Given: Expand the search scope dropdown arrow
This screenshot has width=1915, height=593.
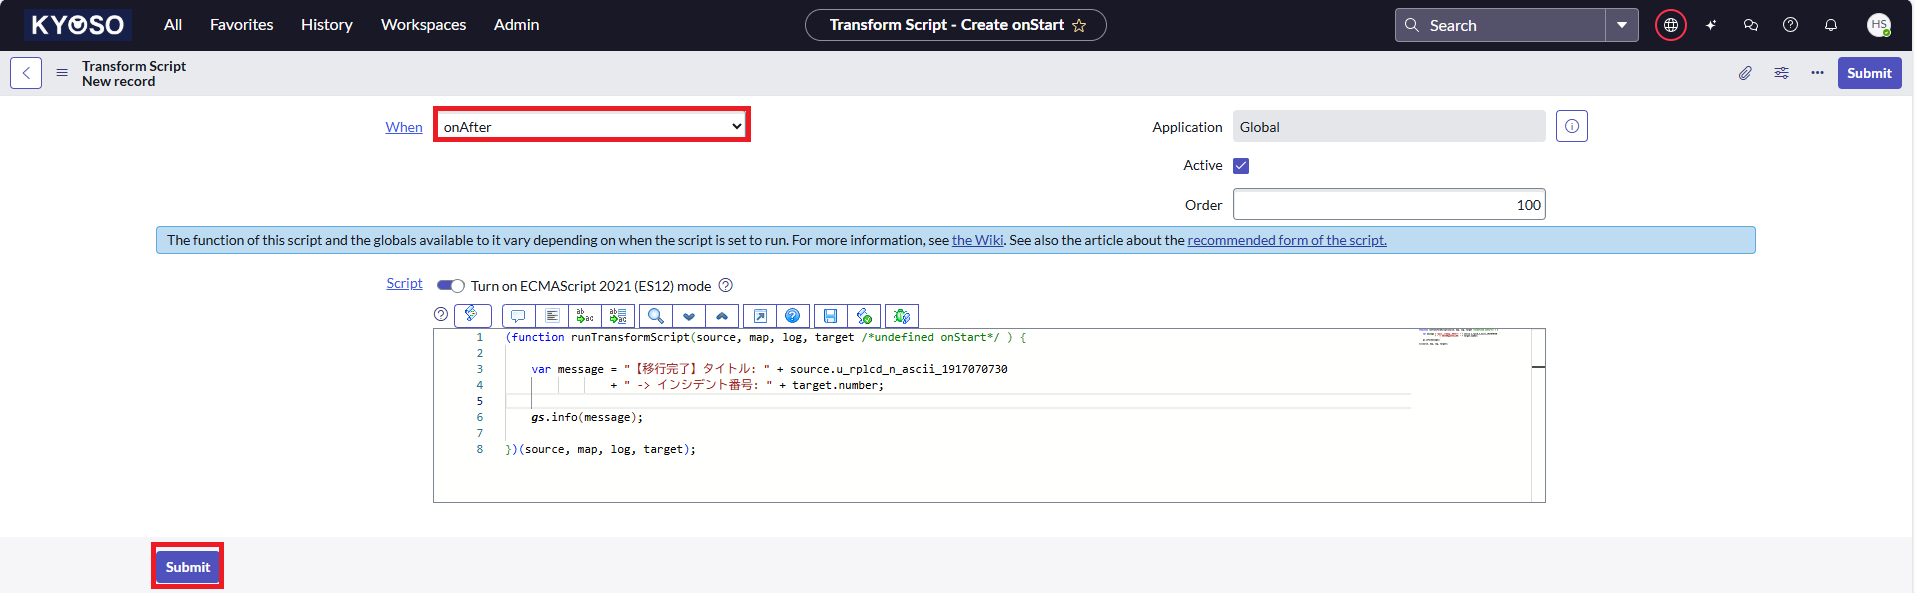Looking at the screenshot, I should point(1621,25).
